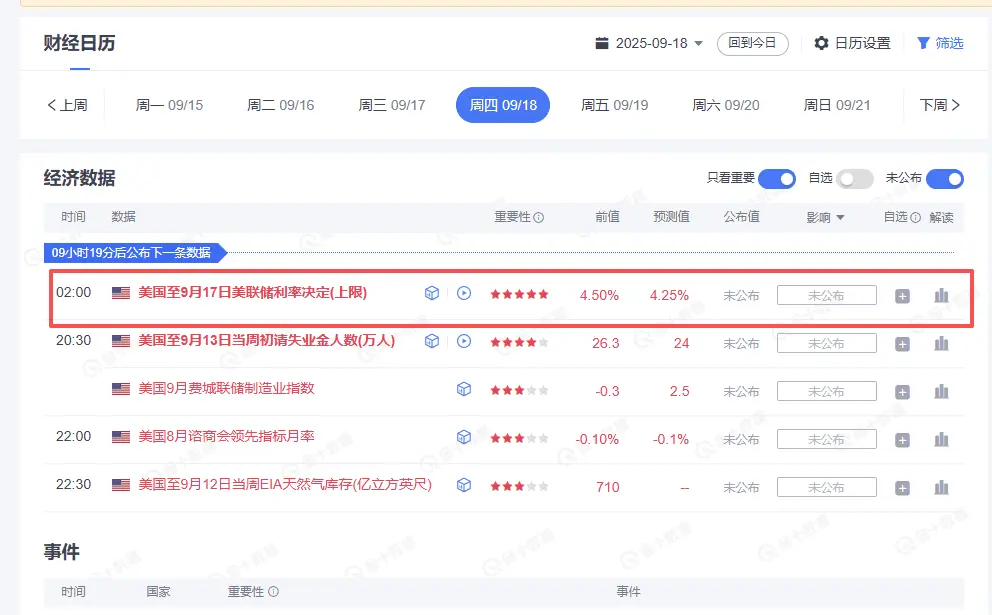Open bar chart for EIA天然气库存 row
Screen dimensions: 992x615
tap(941, 487)
